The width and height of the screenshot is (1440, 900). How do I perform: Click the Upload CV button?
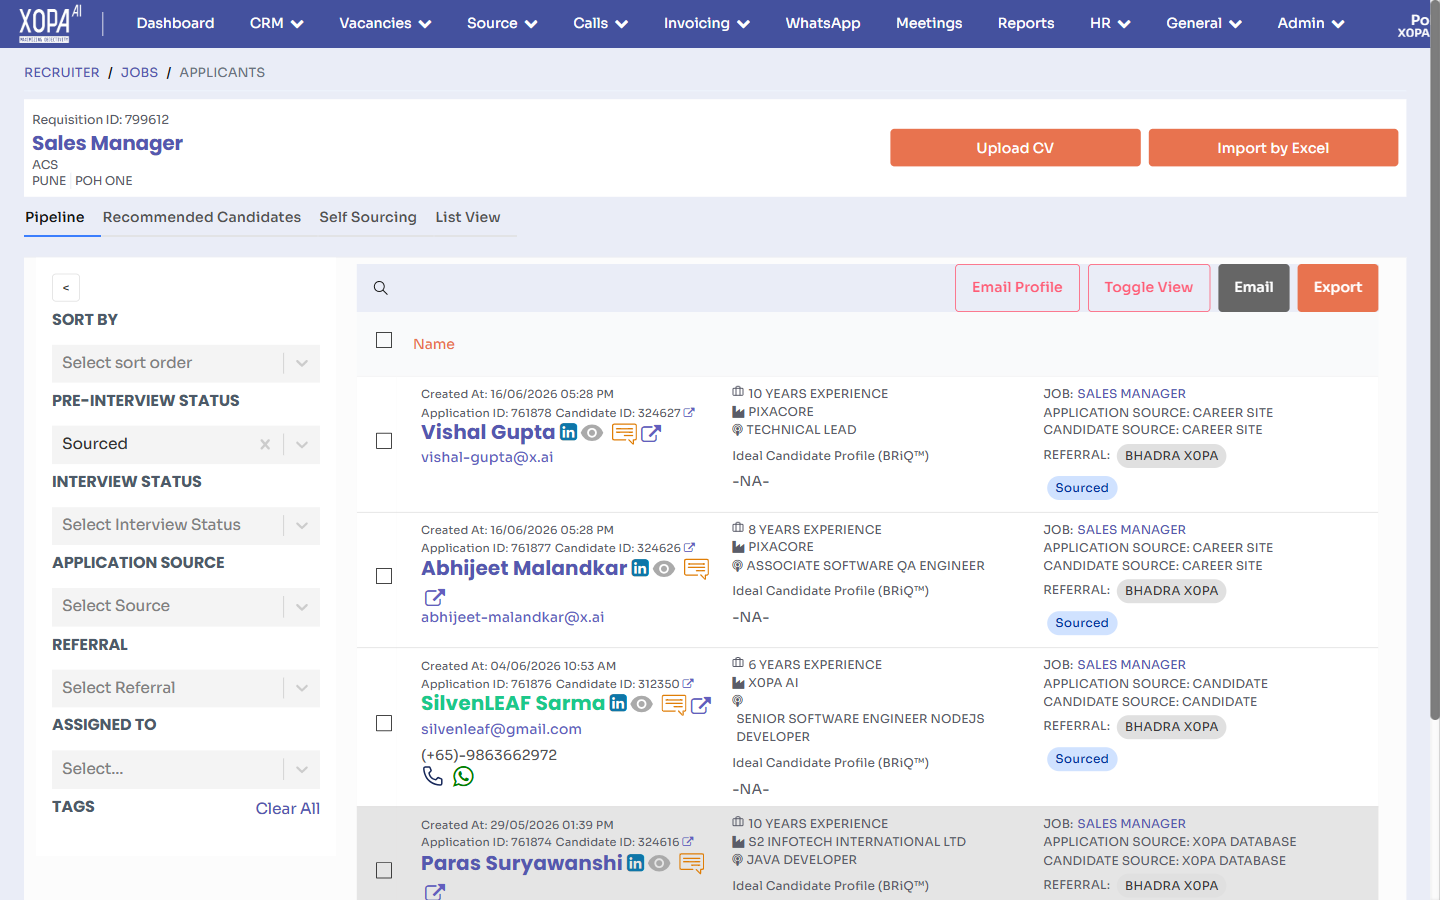[1015, 148]
